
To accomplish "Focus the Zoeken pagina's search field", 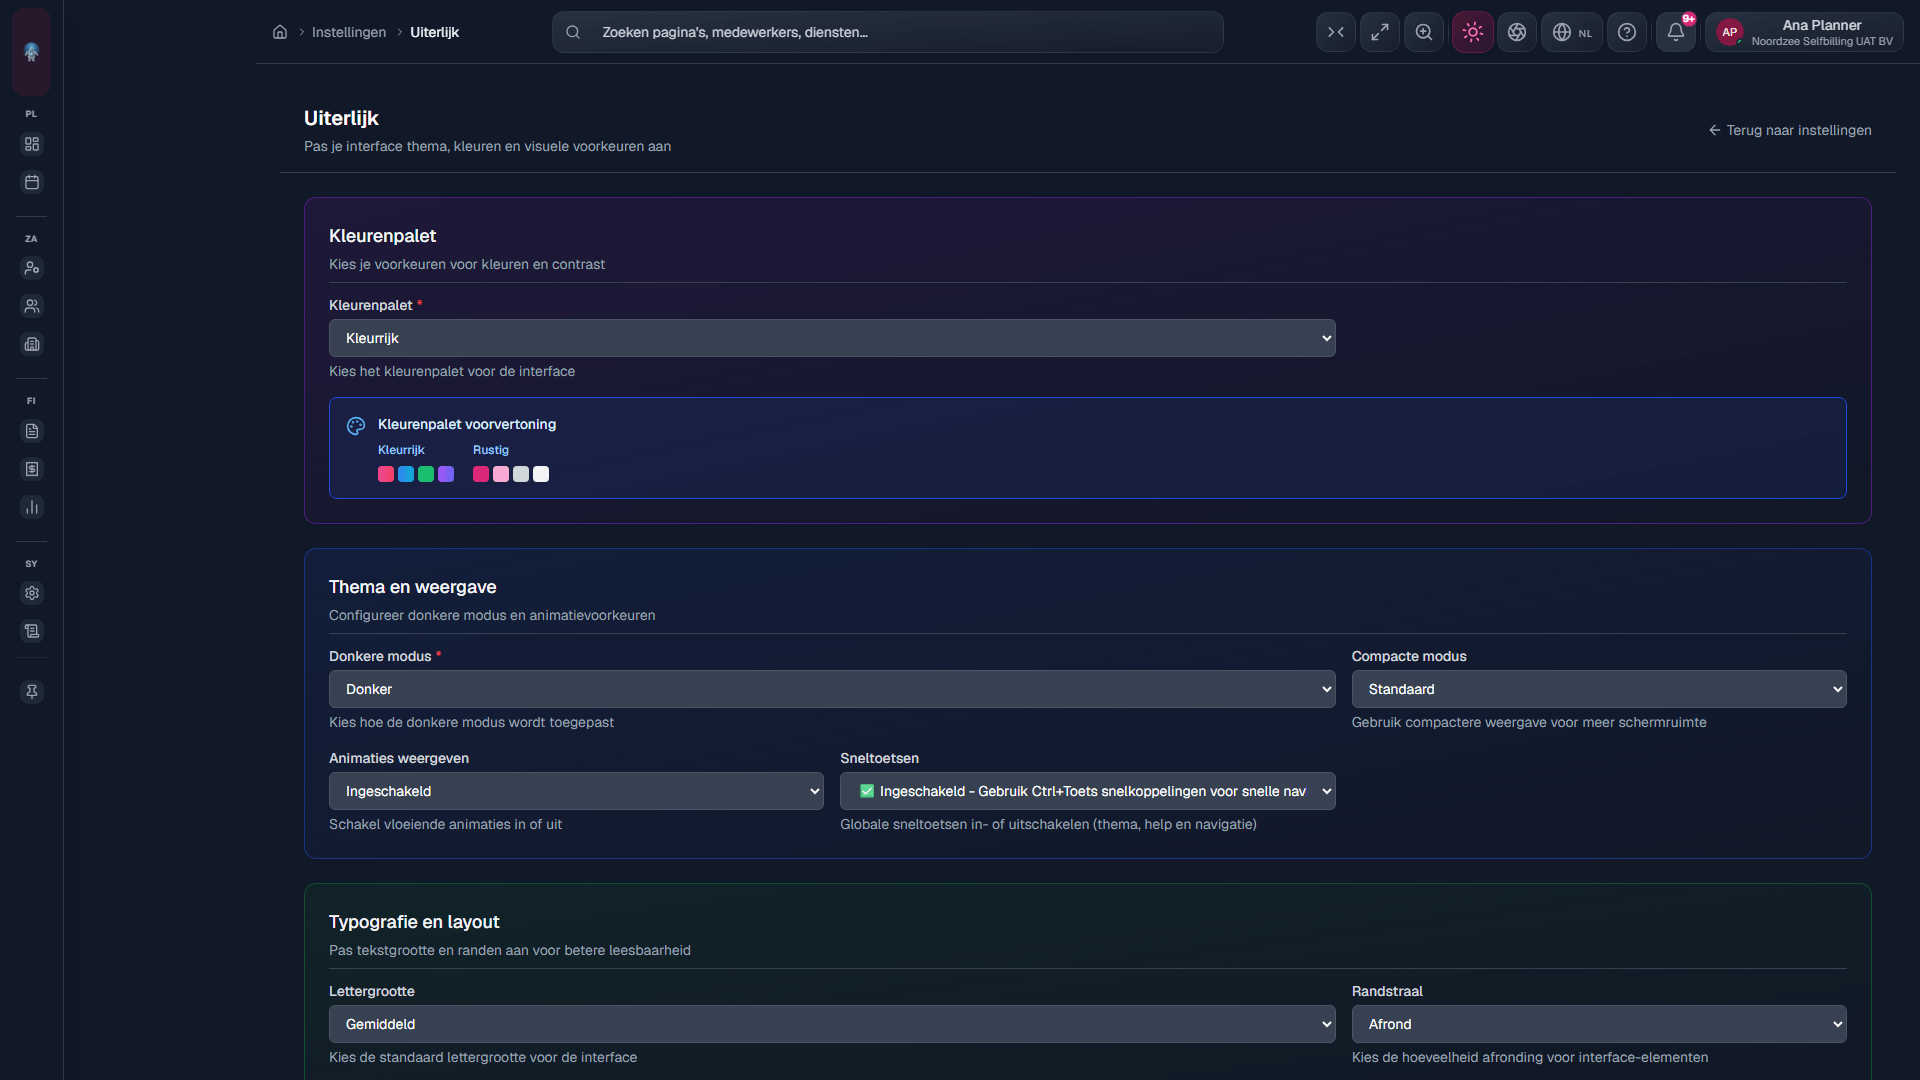I will [887, 32].
